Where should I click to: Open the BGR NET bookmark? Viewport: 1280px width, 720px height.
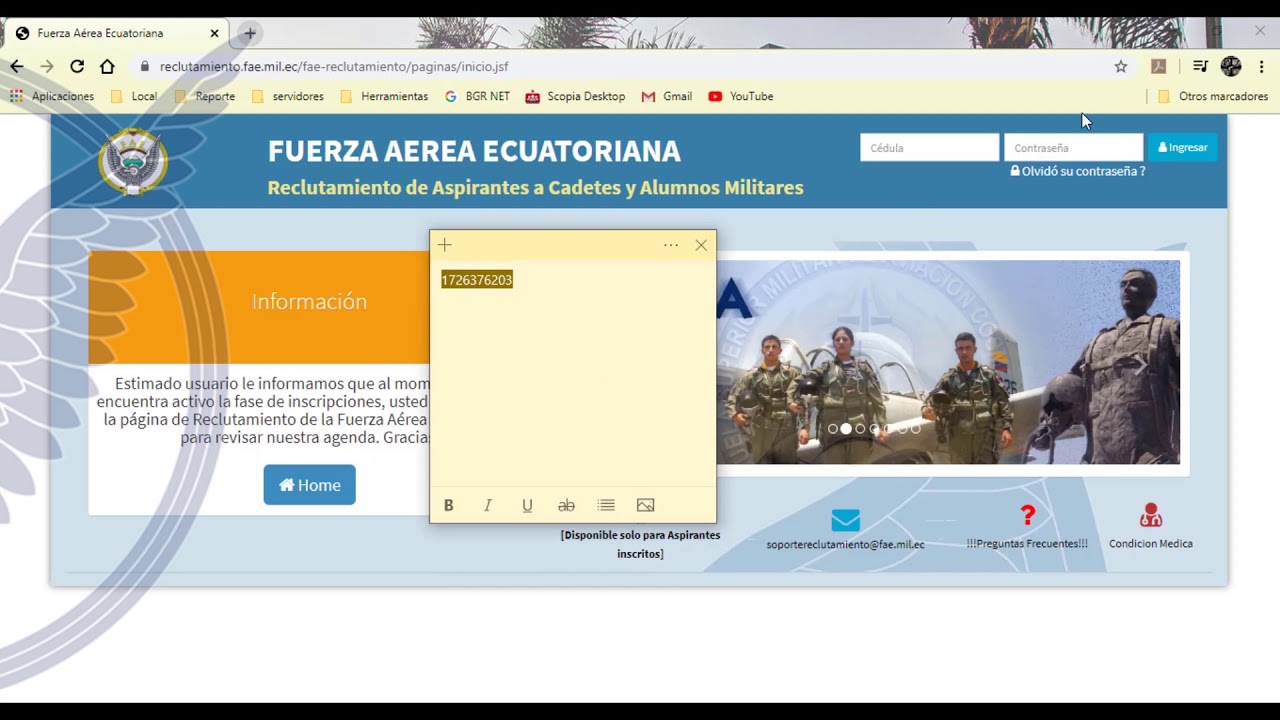(477, 96)
